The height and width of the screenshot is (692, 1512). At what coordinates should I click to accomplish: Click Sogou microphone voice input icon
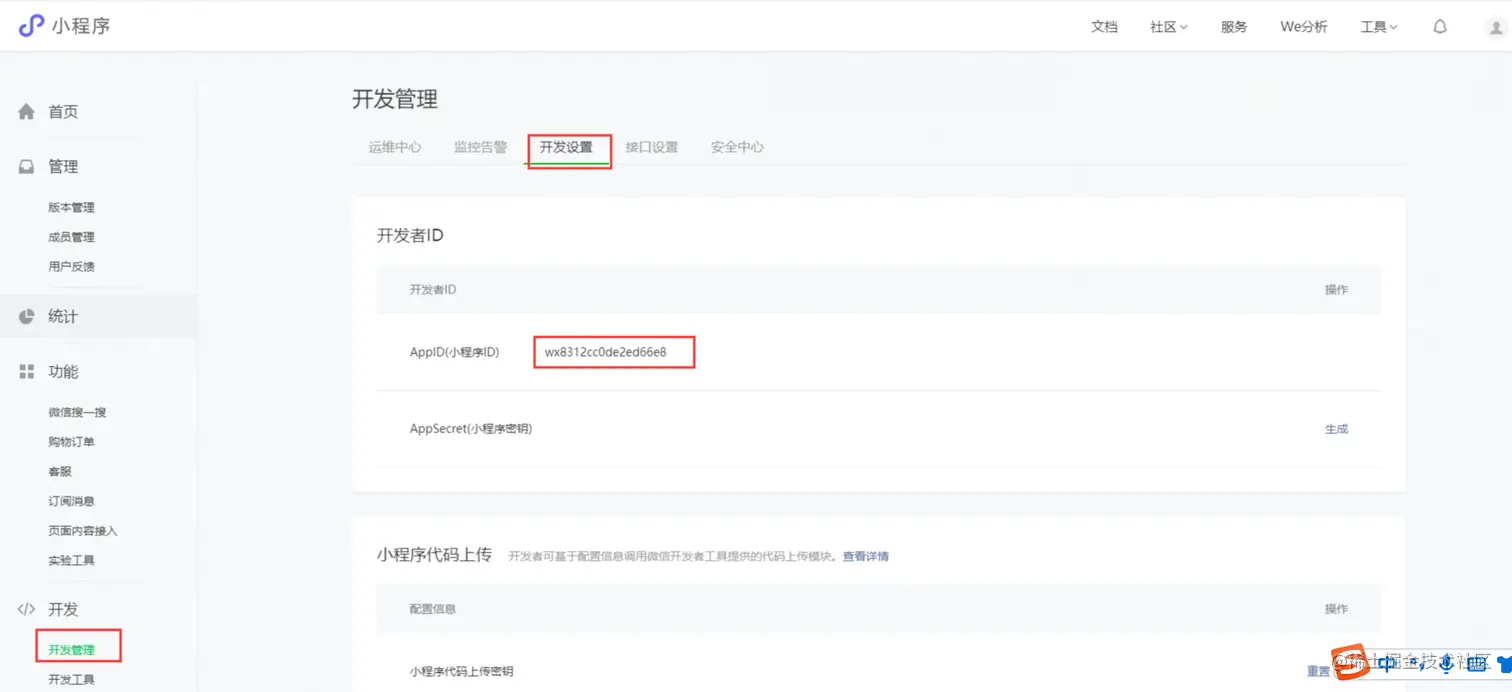click(1446, 664)
